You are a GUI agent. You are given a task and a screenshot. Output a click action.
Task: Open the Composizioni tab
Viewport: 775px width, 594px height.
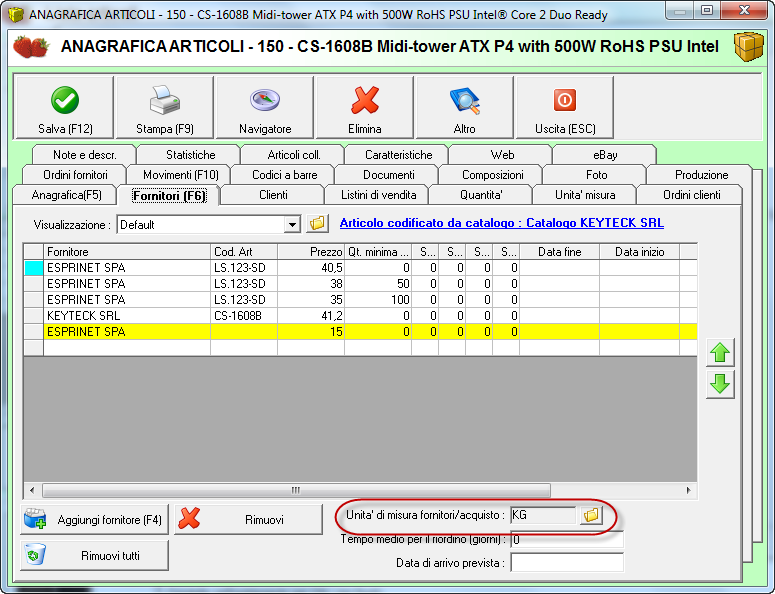[x=493, y=175]
